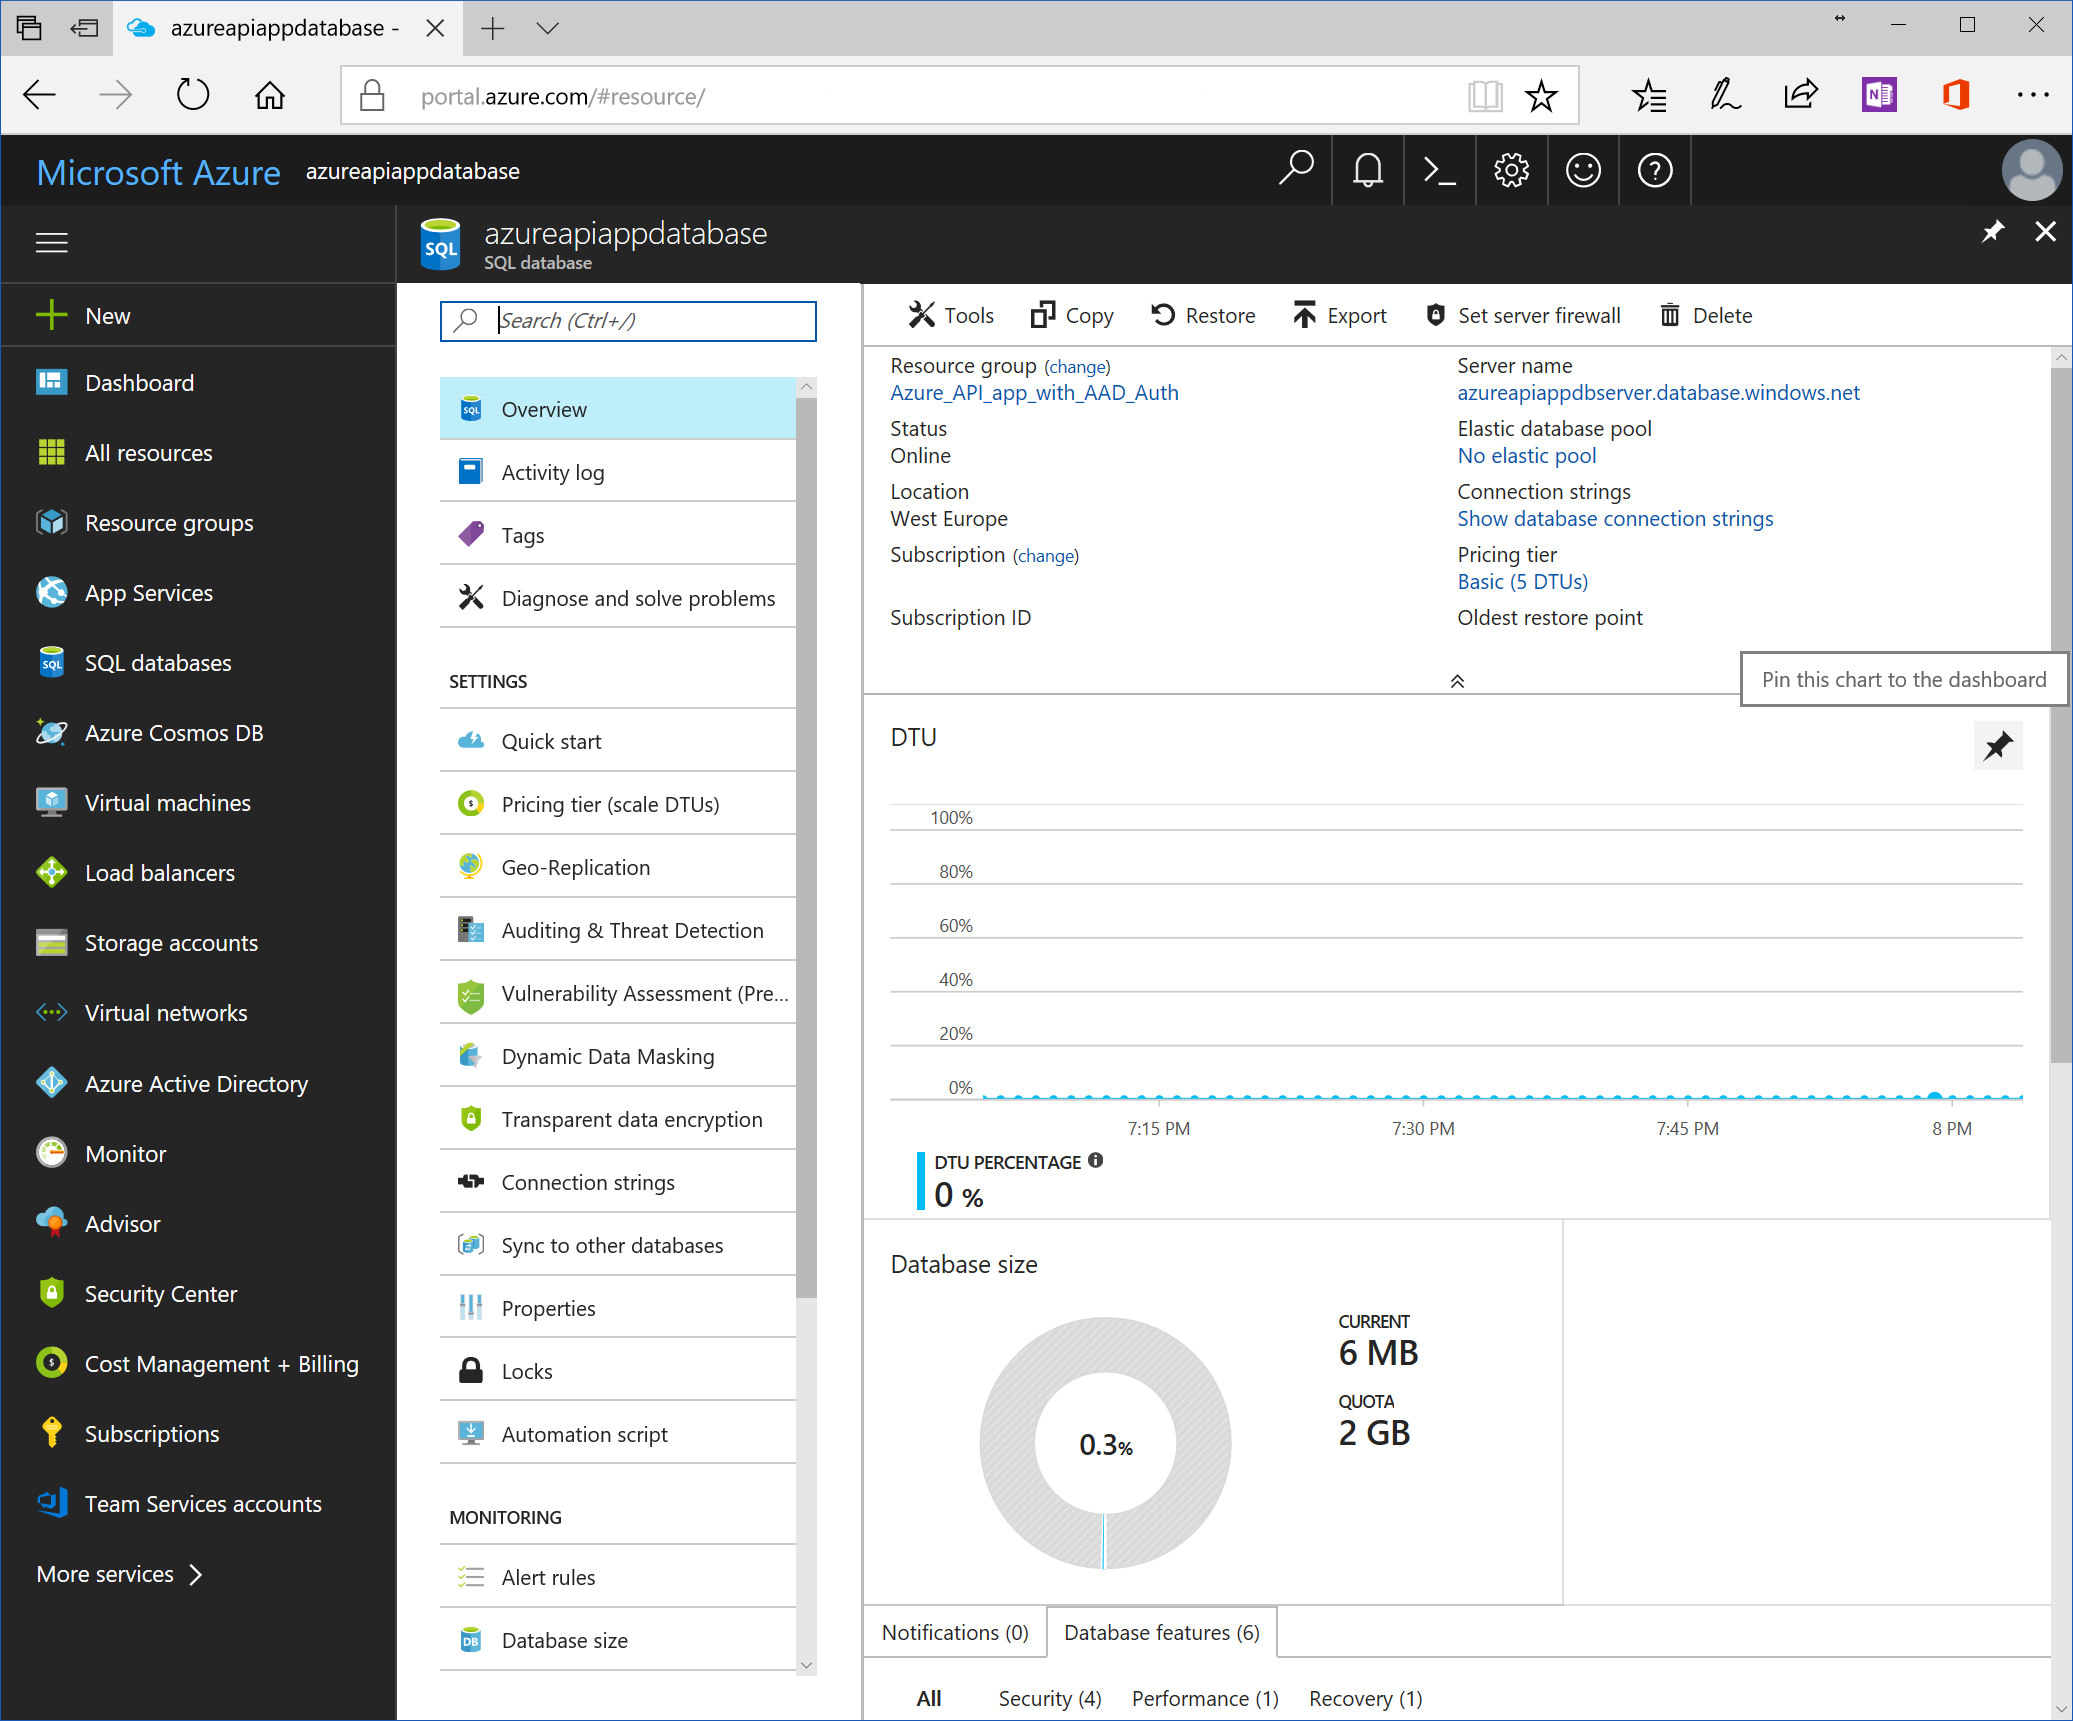Open the portal search magnifier icon
Viewport: 2073px width, 1721px height.
(1296, 169)
